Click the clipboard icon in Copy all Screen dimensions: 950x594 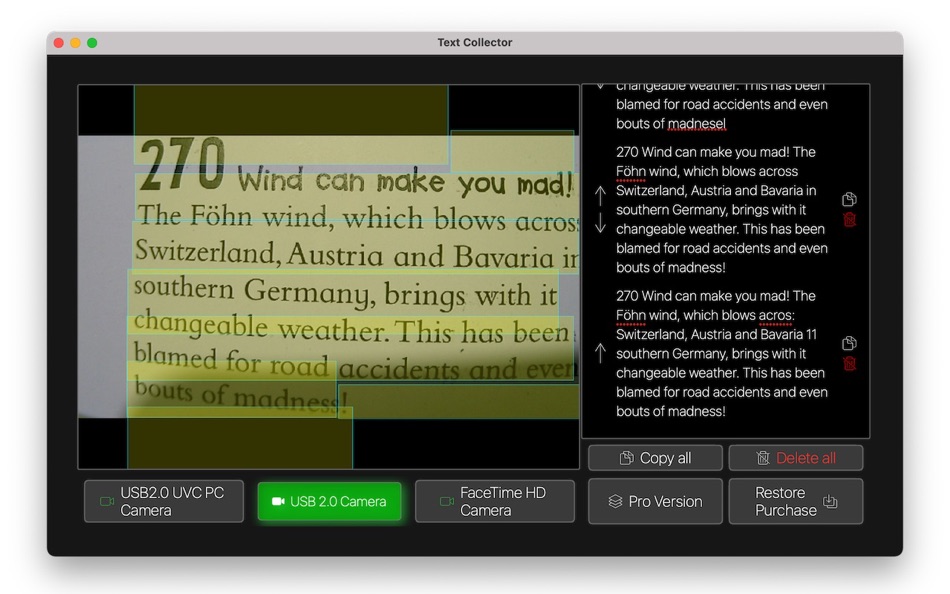click(x=626, y=458)
